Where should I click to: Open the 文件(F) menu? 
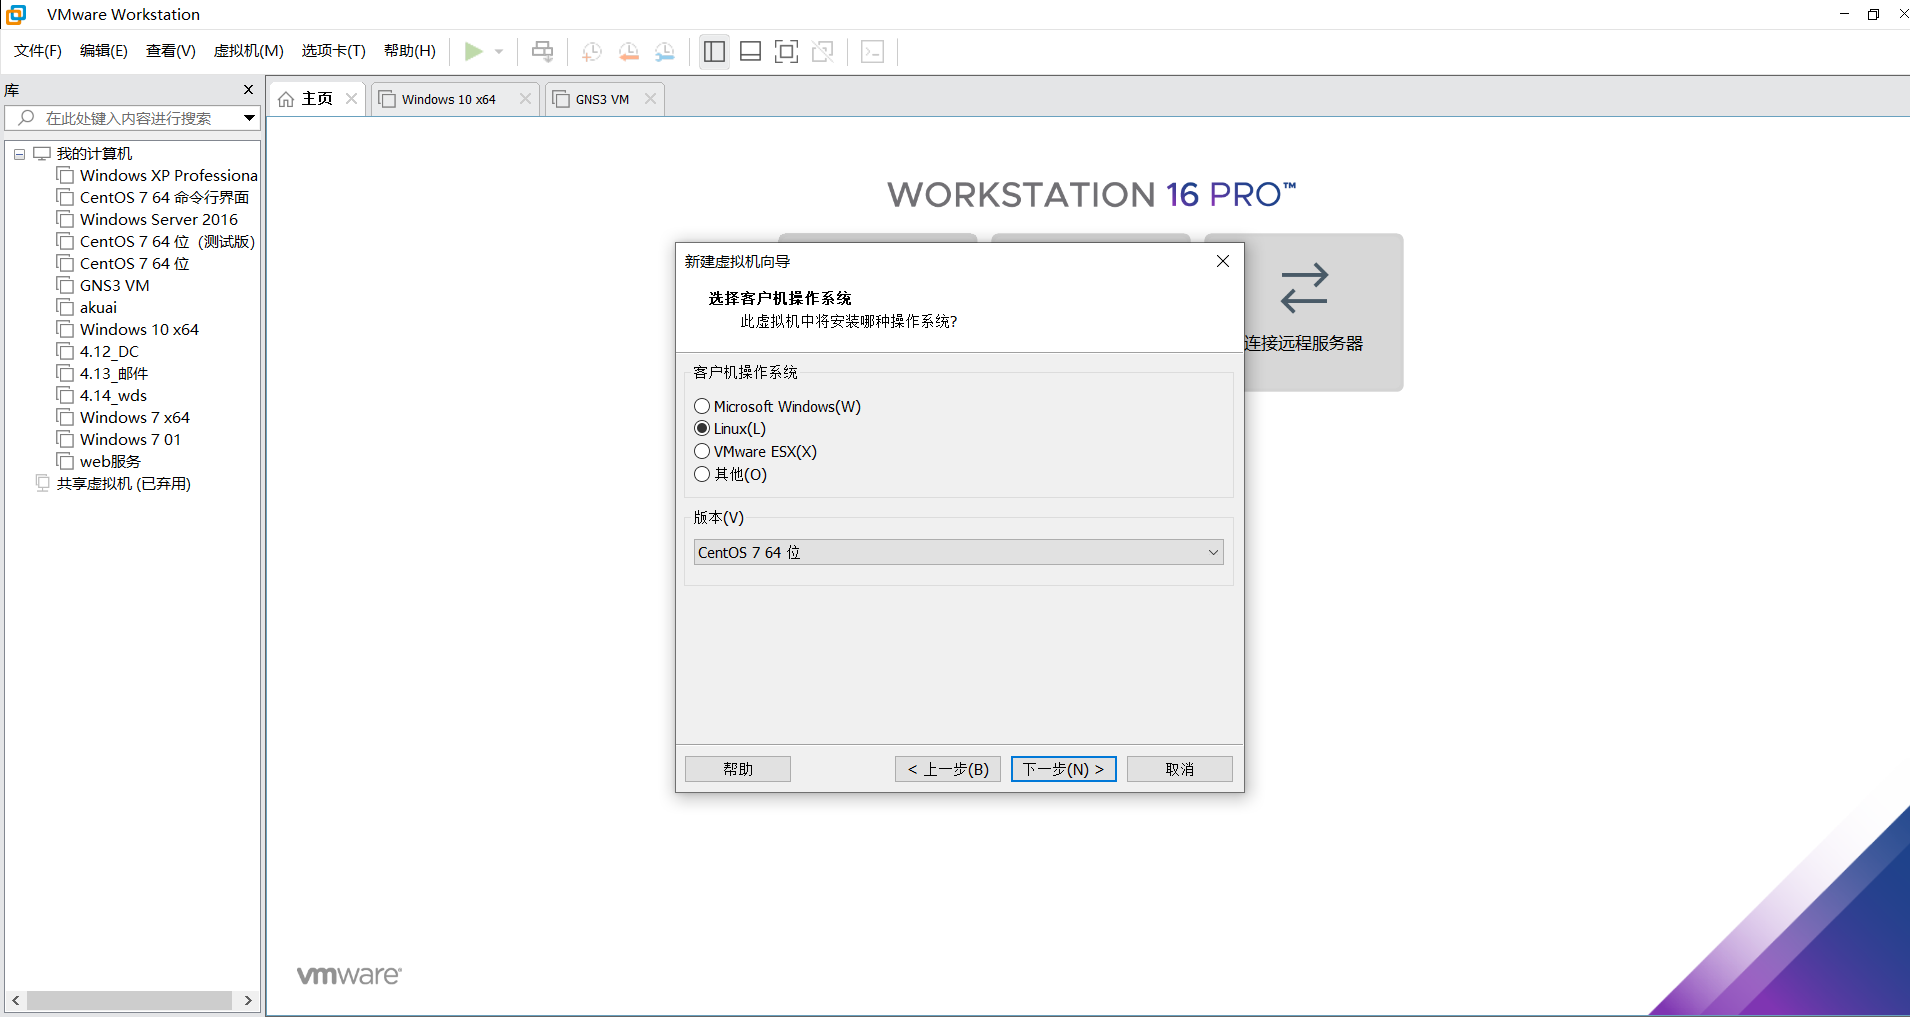(x=38, y=51)
